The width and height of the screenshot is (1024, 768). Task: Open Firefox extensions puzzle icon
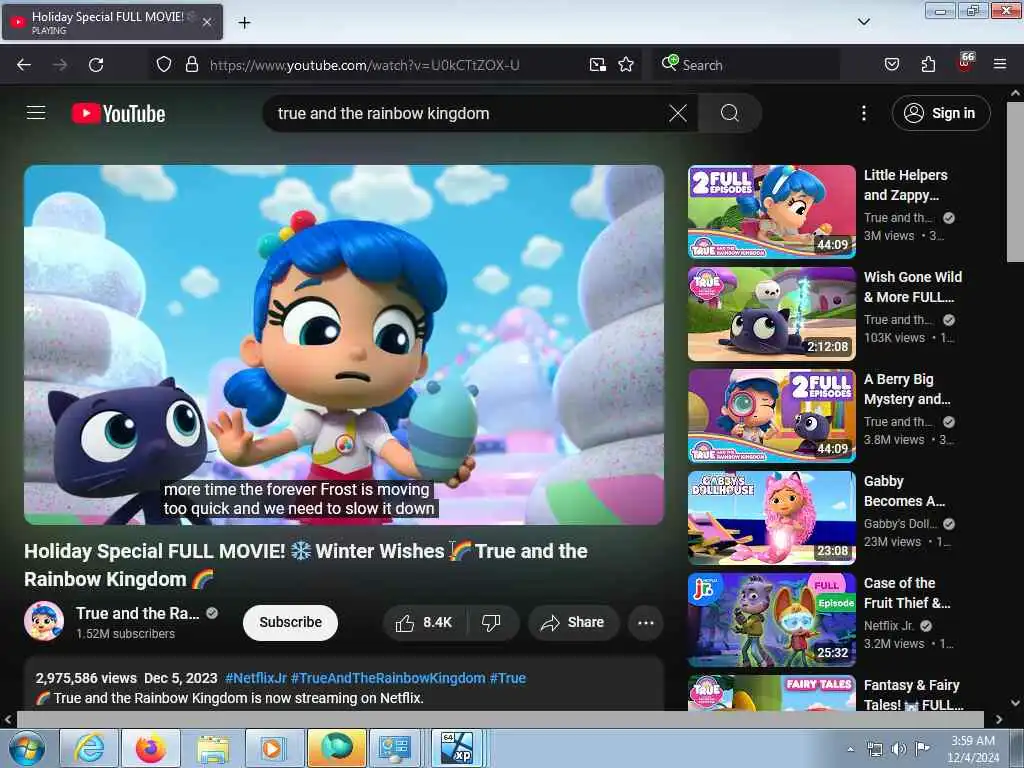coord(928,64)
